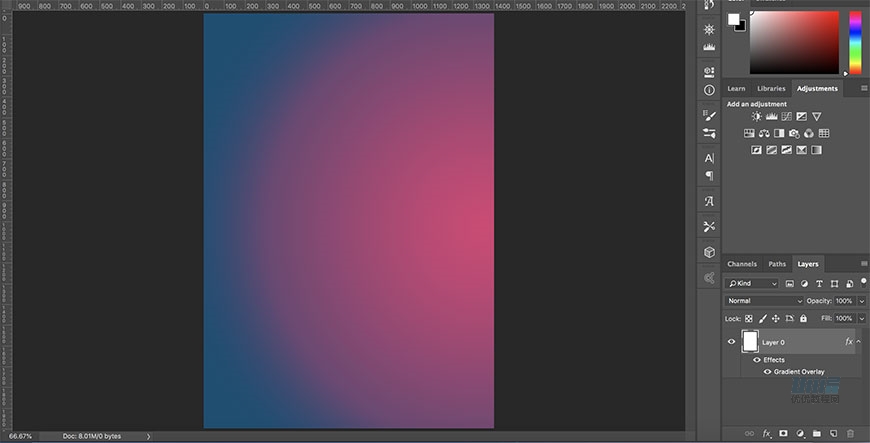This screenshot has width=870, height=443.
Task: Add a Color Balance adjustment
Action: [x=764, y=133]
